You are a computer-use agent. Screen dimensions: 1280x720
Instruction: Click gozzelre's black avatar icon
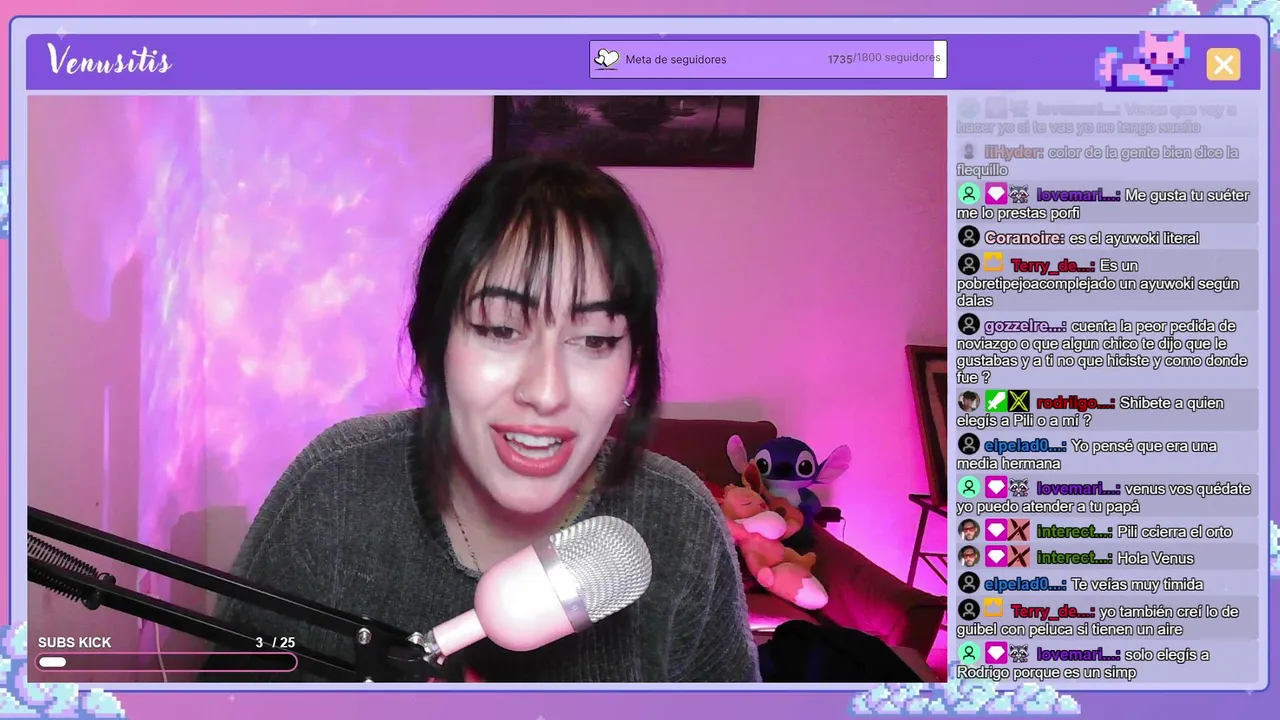pos(968,325)
